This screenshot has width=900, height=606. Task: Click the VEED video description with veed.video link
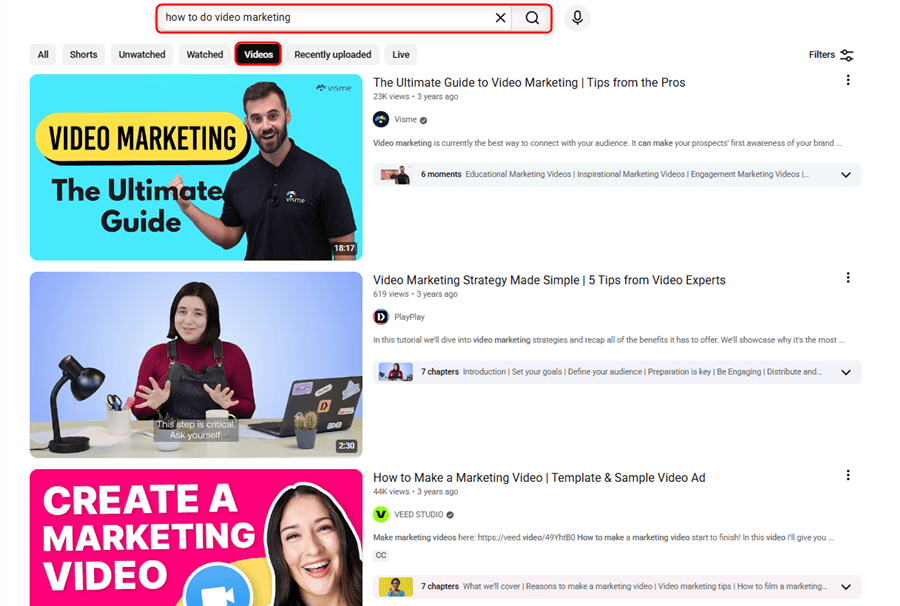(603, 538)
